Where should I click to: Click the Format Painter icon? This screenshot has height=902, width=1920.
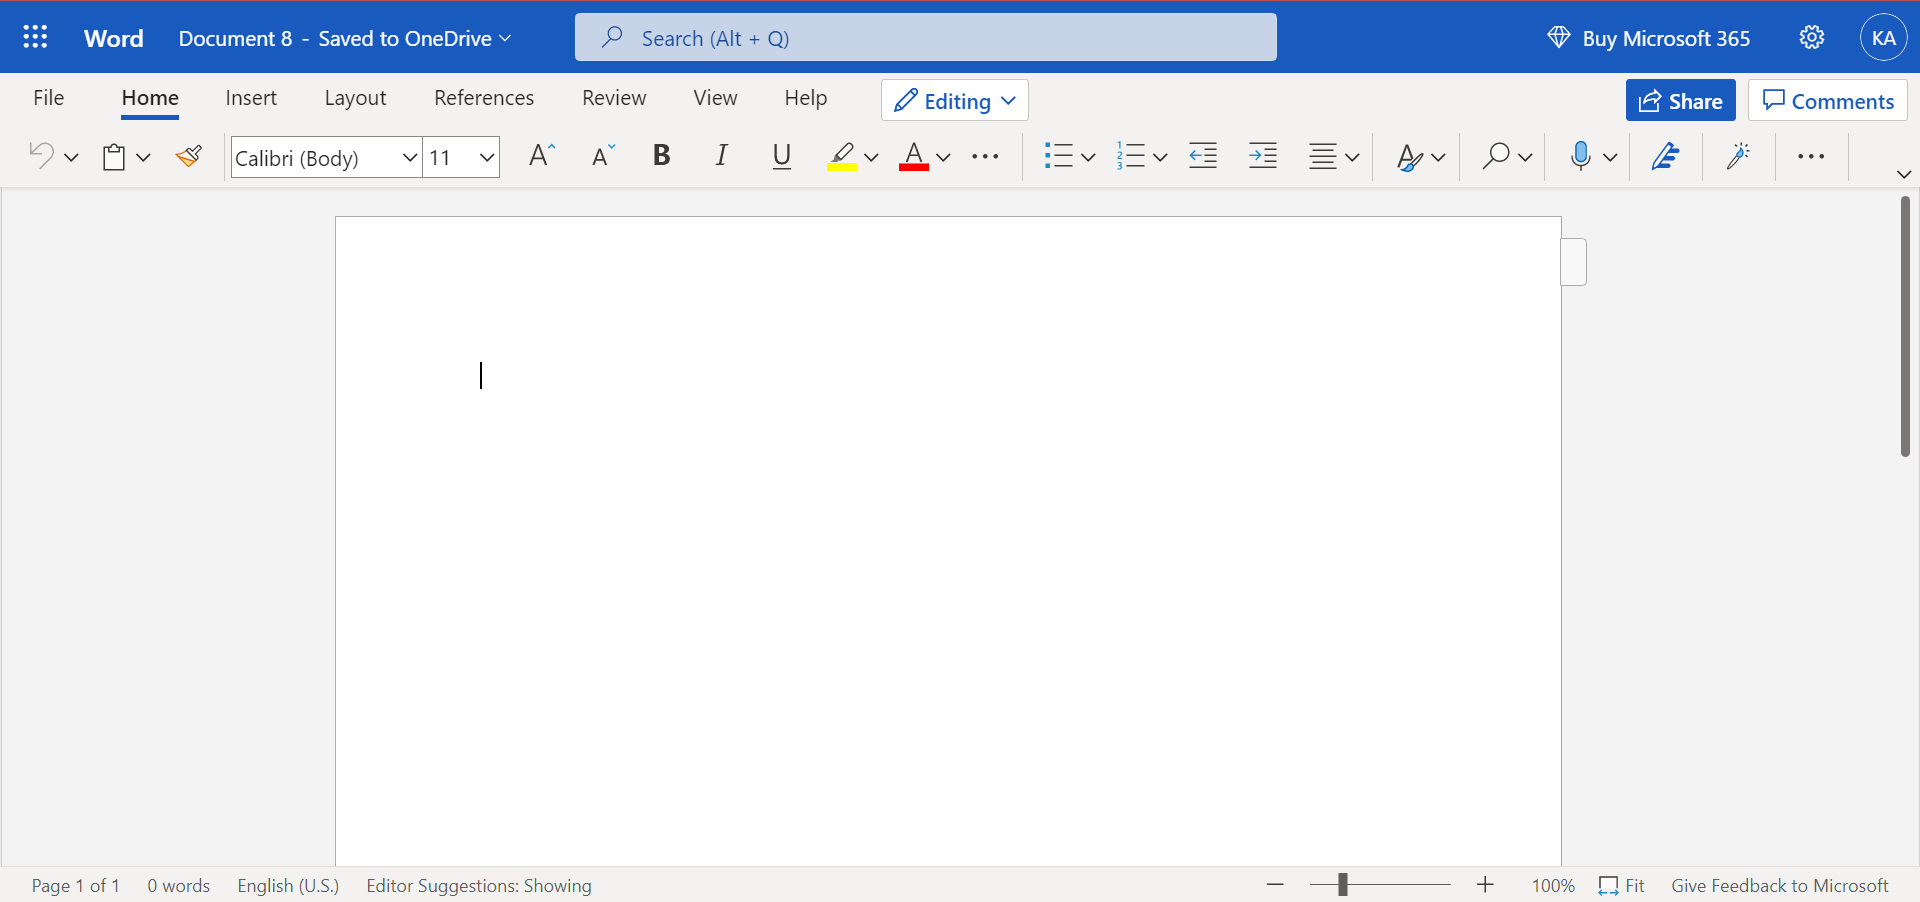pos(189,156)
